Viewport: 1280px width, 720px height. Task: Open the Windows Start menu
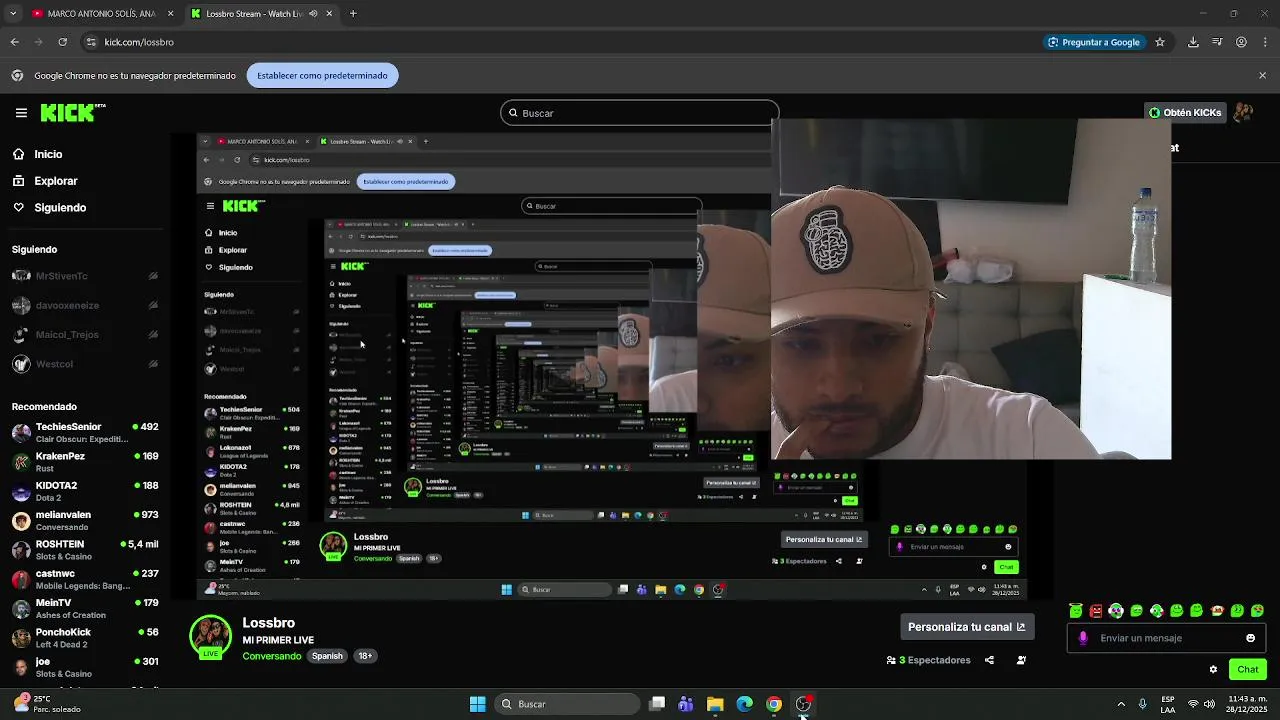[x=478, y=704]
